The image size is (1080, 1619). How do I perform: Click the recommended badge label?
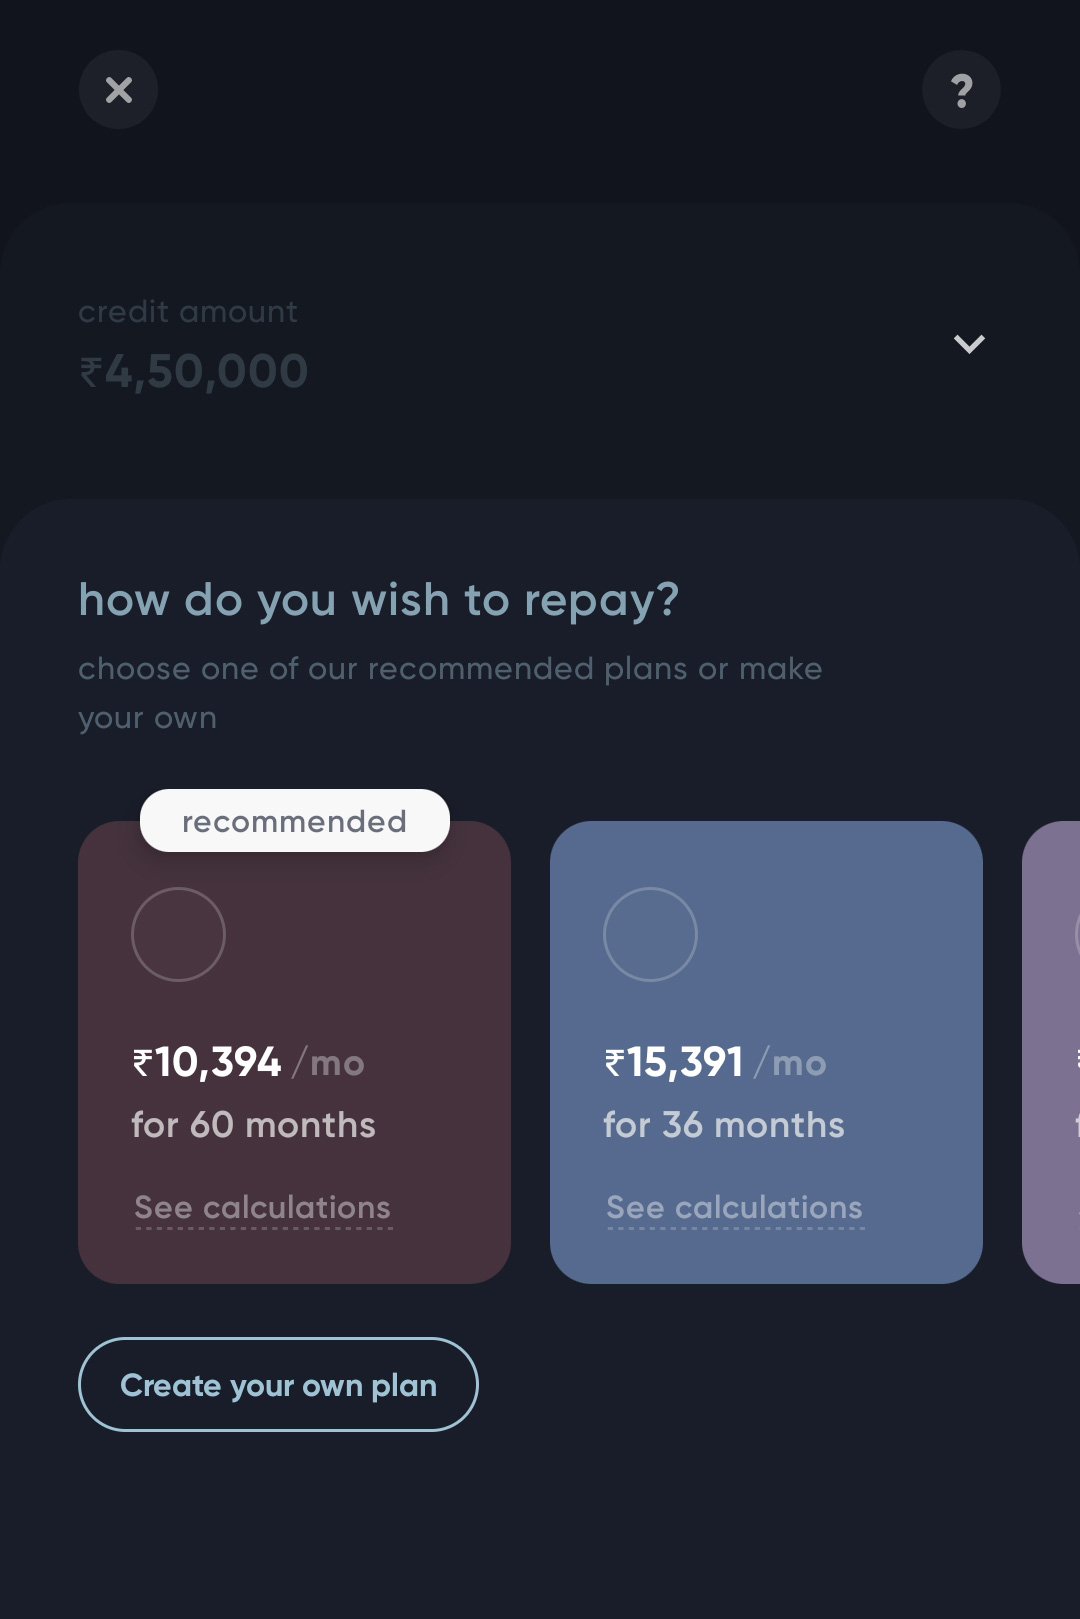294,820
